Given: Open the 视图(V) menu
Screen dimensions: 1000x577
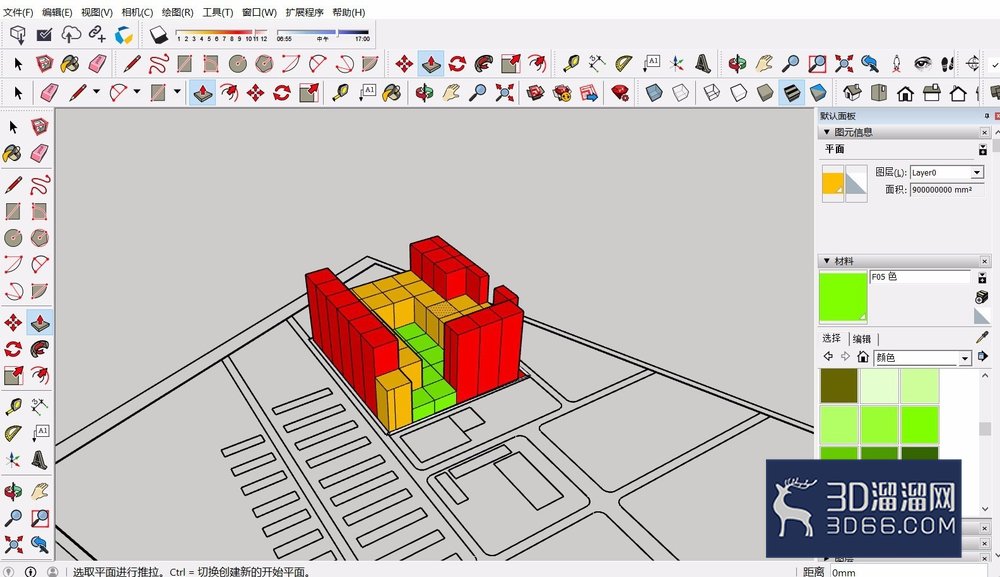Looking at the screenshot, I should [x=96, y=12].
